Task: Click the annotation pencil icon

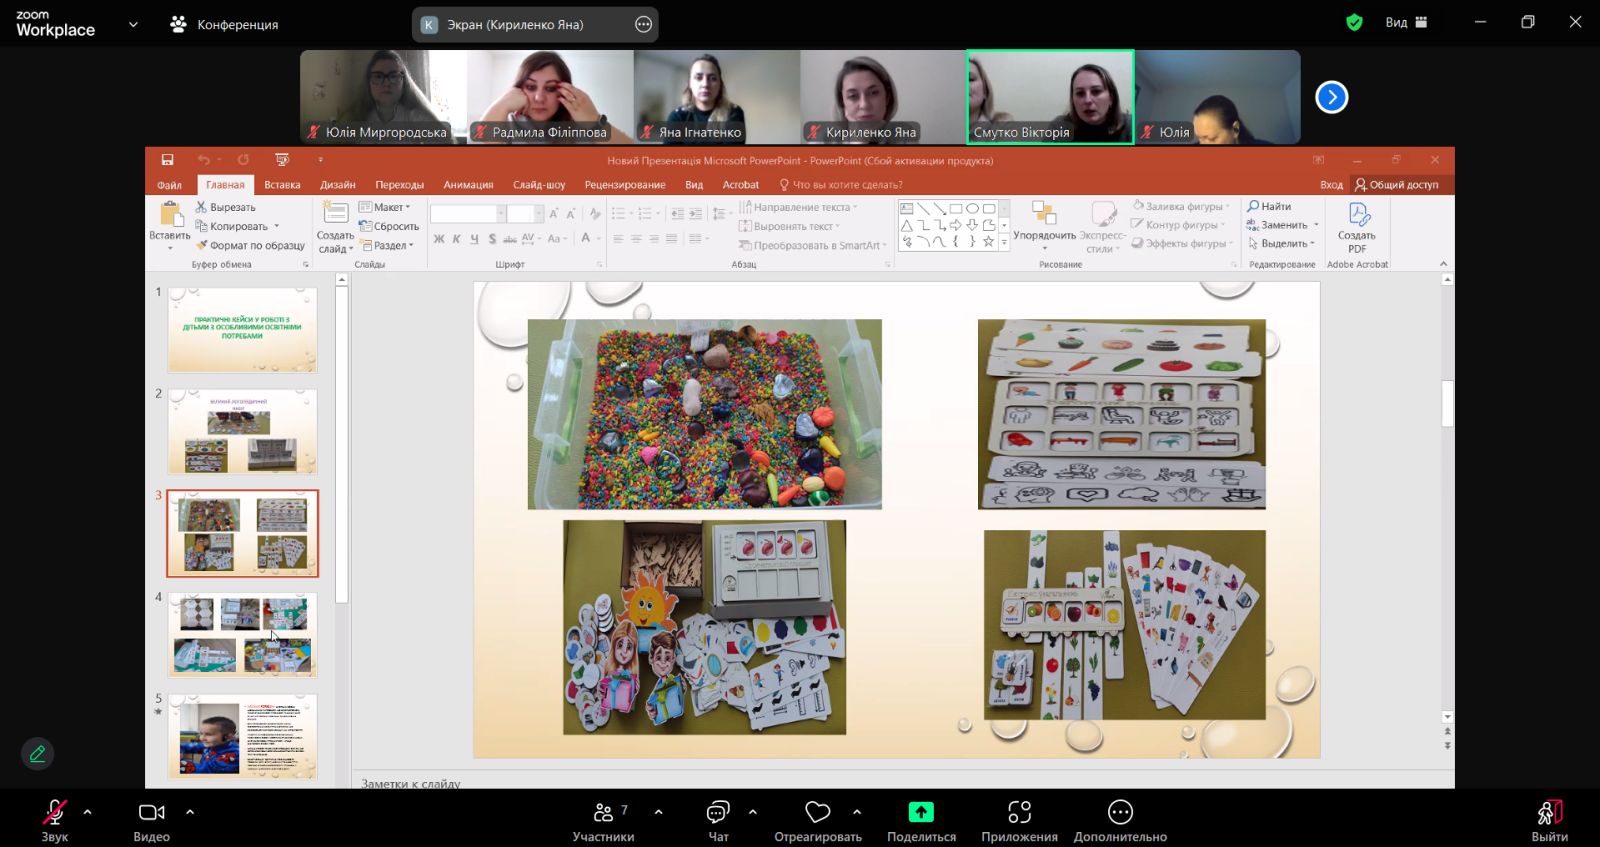Action: (37, 754)
